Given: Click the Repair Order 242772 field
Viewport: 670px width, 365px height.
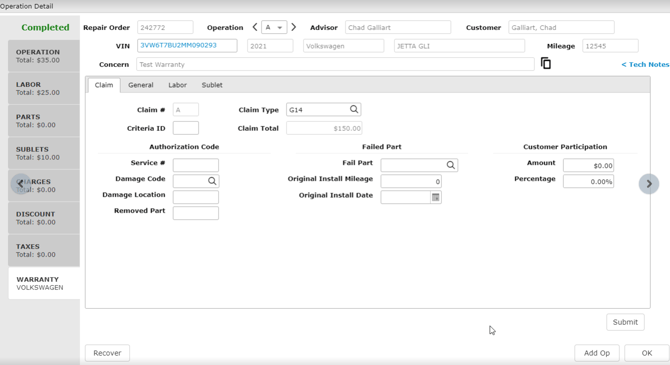Looking at the screenshot, I should click(x=165, y=27).
